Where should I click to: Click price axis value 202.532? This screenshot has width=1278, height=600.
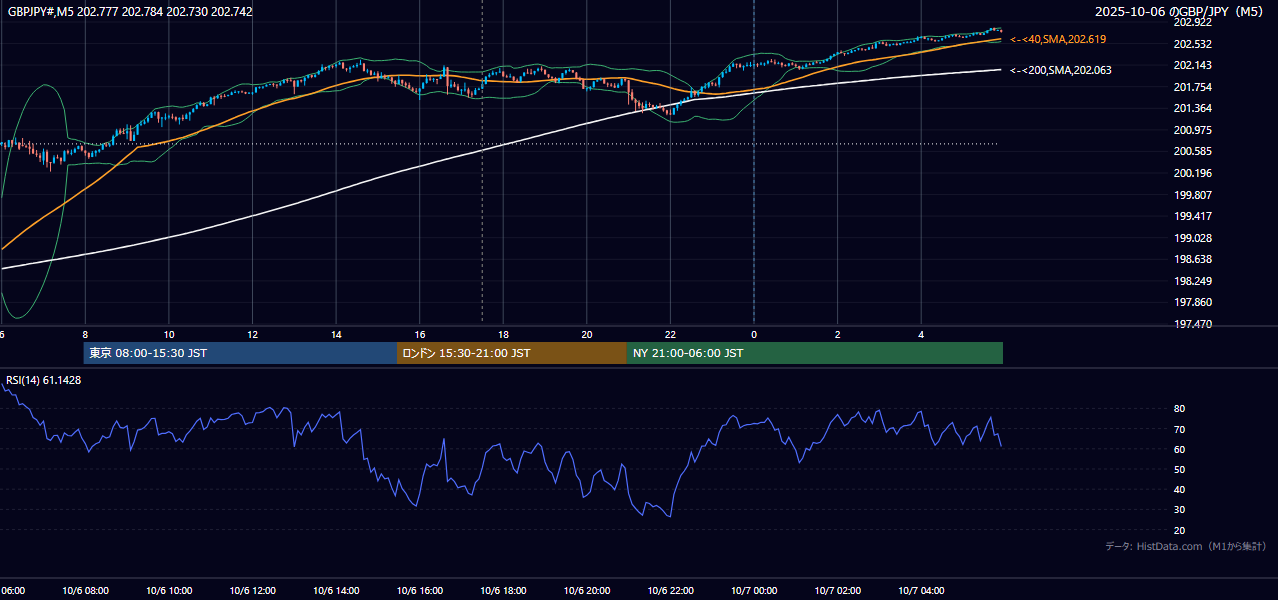[1192, 44]
